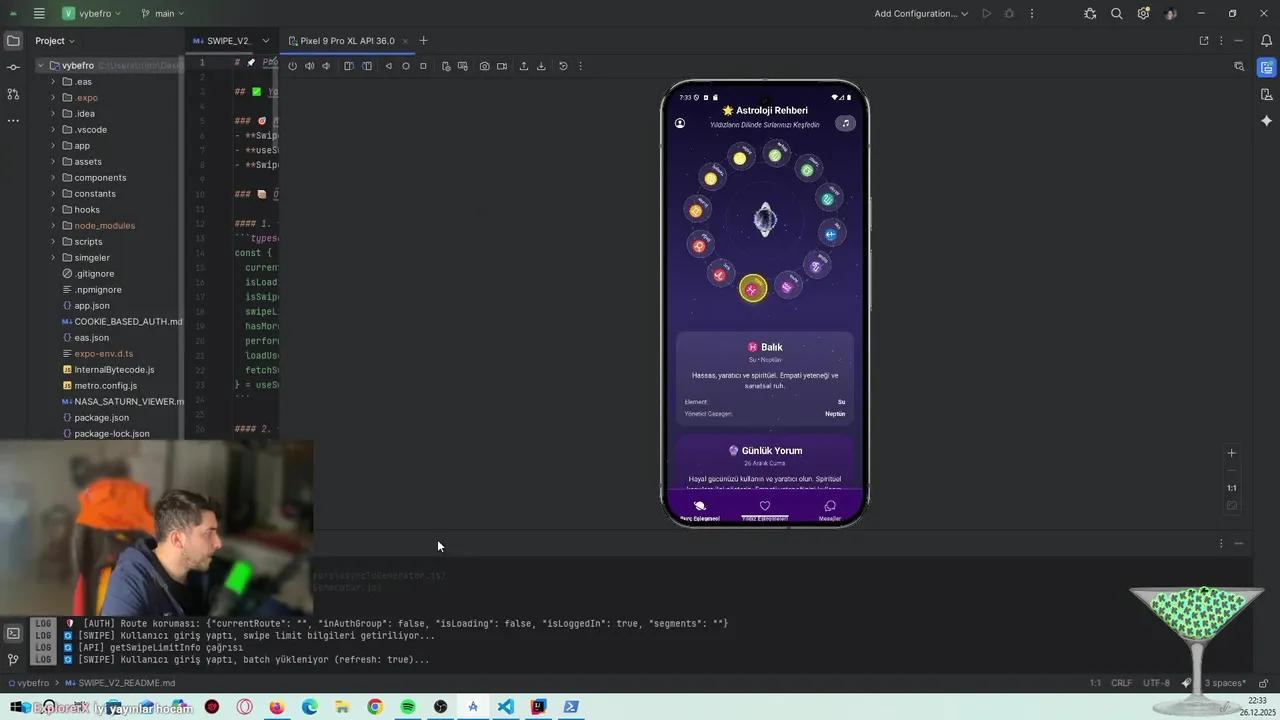Image resolution: width=1280 pixels, height=720 pixels.
Task: Rotate emulator right
Action: 367,66
